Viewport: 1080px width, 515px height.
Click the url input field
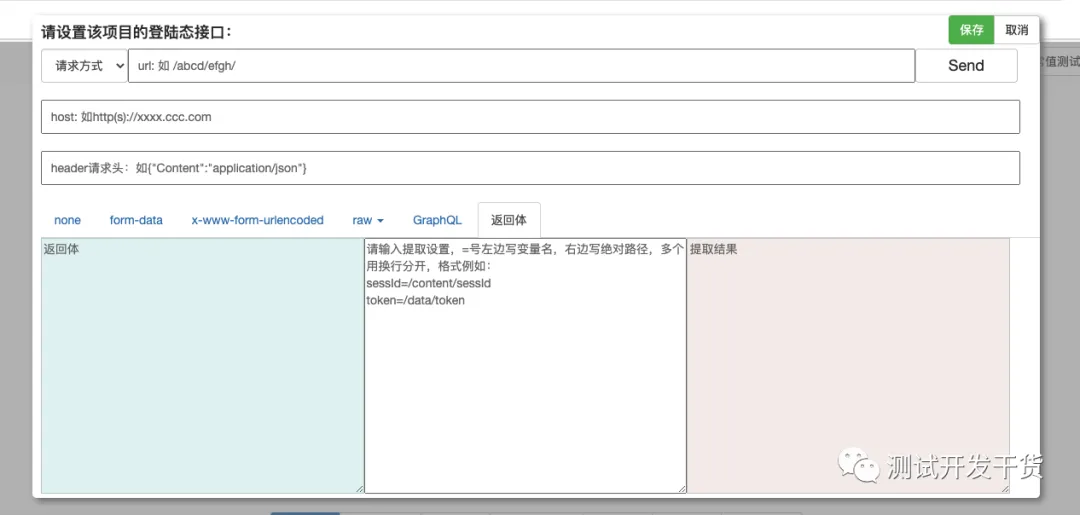[x=521, y=65]
